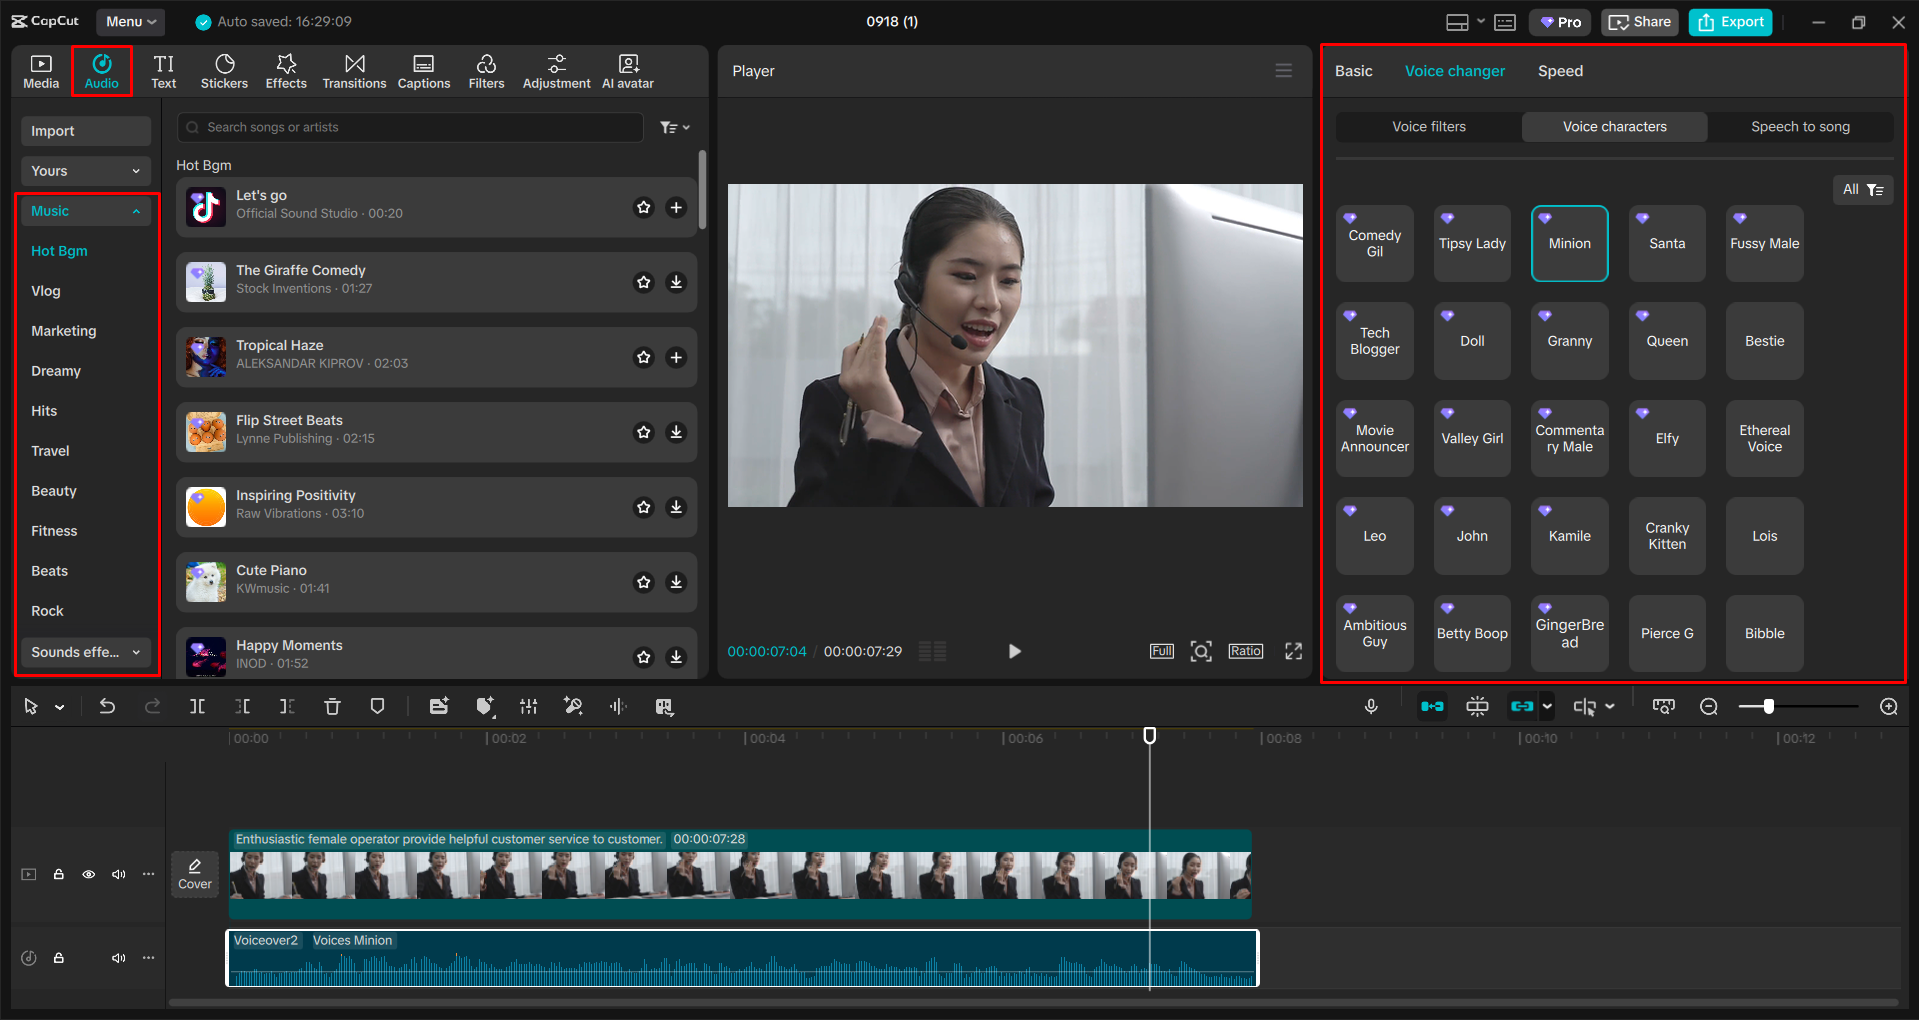This screenshot has width=1919, height=1020.
Task: Switch to the Speed tab
Action: coord(1560,71)
